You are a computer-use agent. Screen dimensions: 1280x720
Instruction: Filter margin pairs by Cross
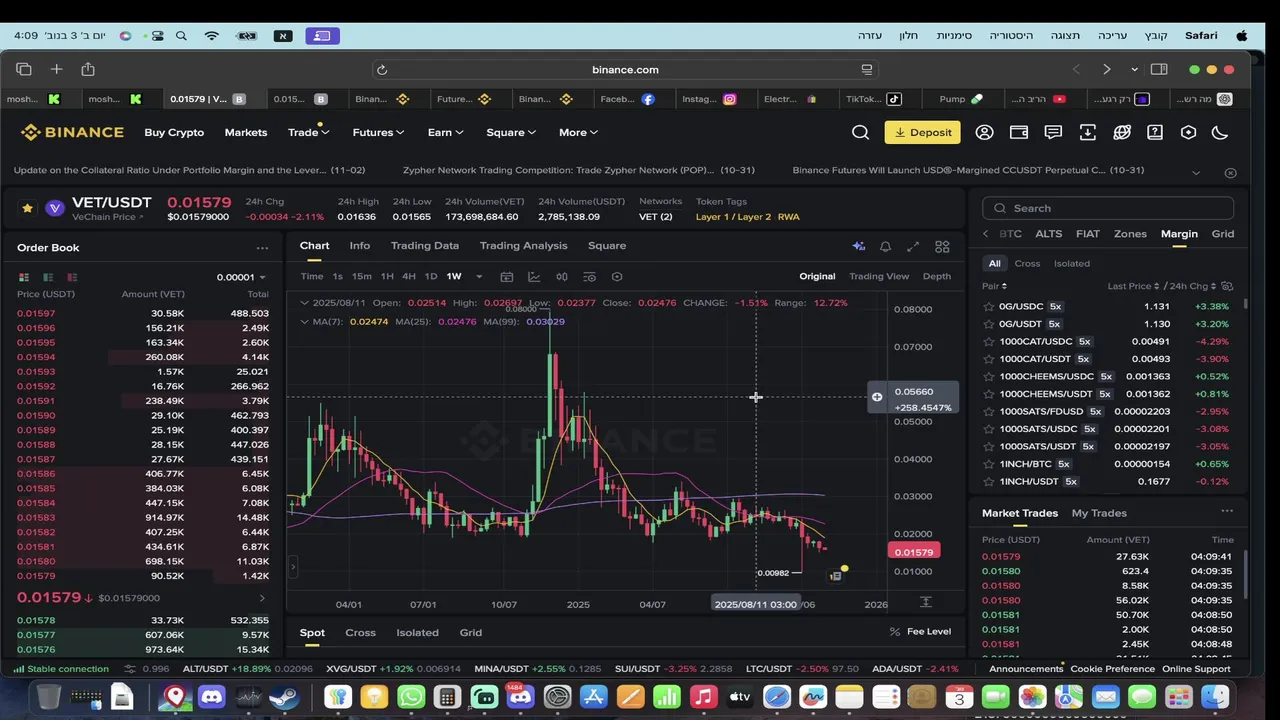pos(1027,264)
